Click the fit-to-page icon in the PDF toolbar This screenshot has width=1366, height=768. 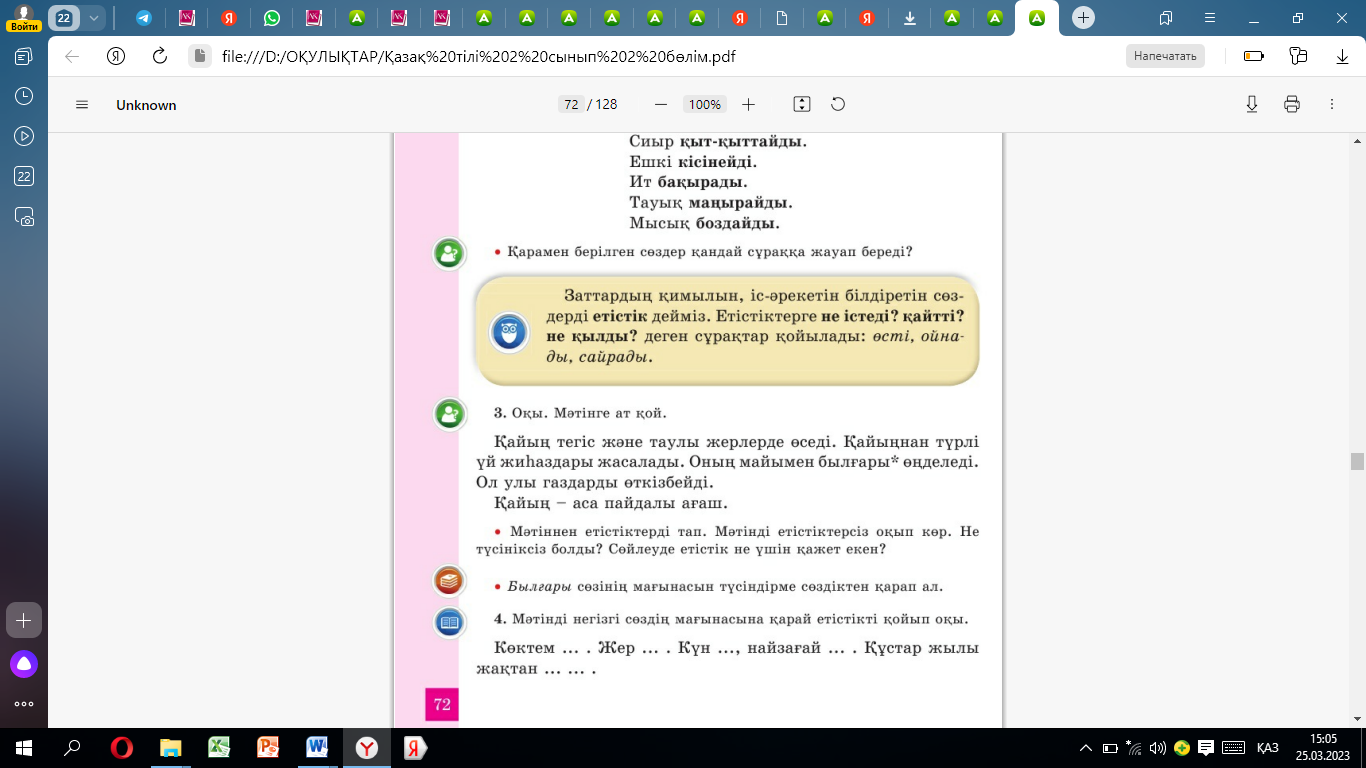point(801,105)
